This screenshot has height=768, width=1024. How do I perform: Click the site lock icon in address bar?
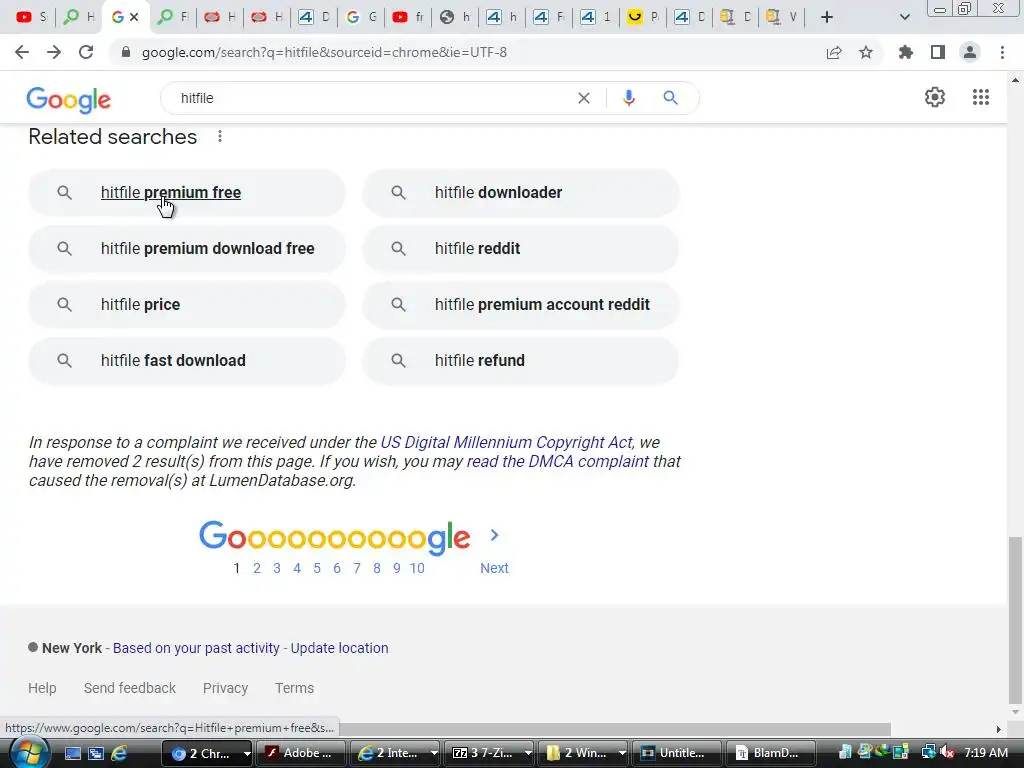pos(126,52)
